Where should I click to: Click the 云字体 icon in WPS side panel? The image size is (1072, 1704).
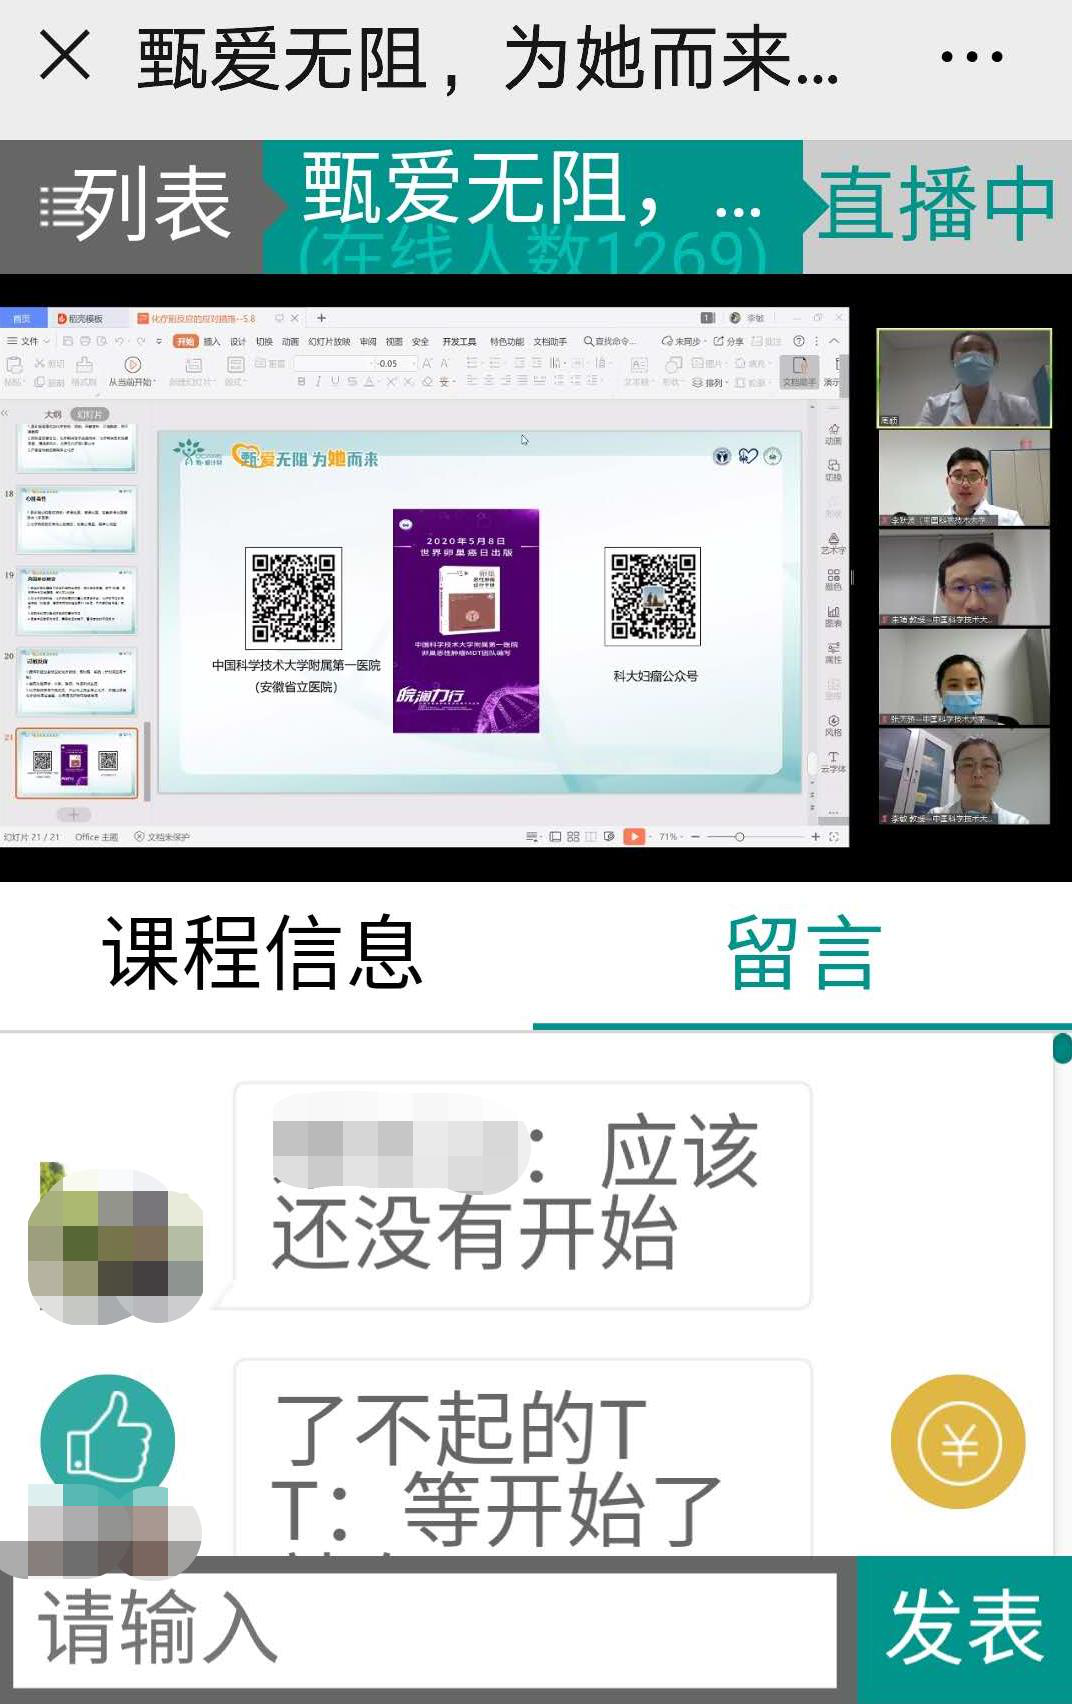pyautogui.click(x=833, y=762)
